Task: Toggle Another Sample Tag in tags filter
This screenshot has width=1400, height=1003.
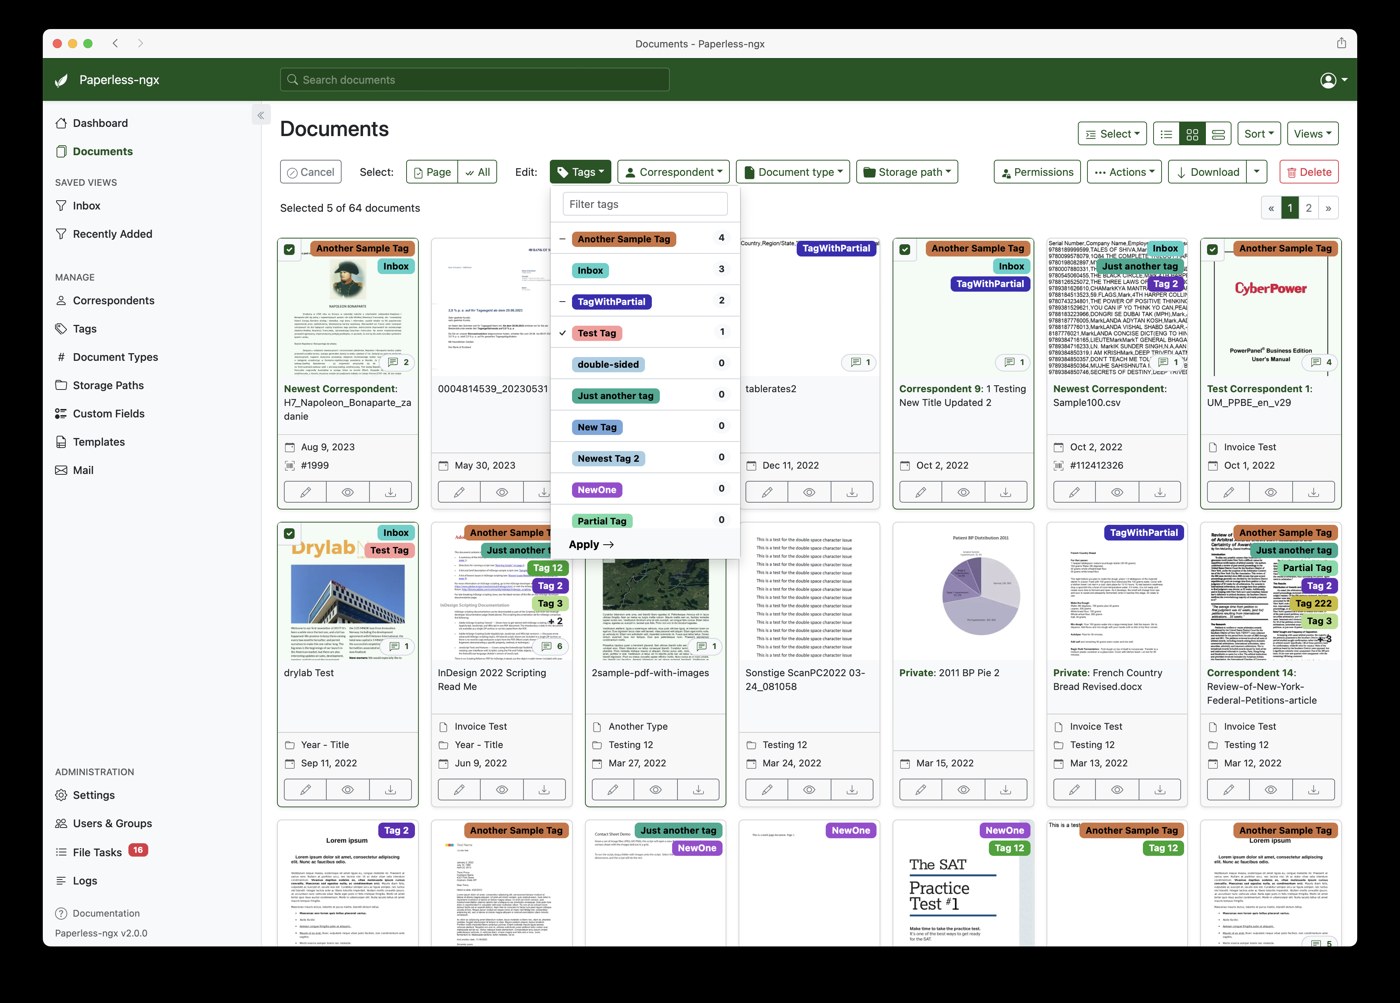Action: (x=645, y=239)
